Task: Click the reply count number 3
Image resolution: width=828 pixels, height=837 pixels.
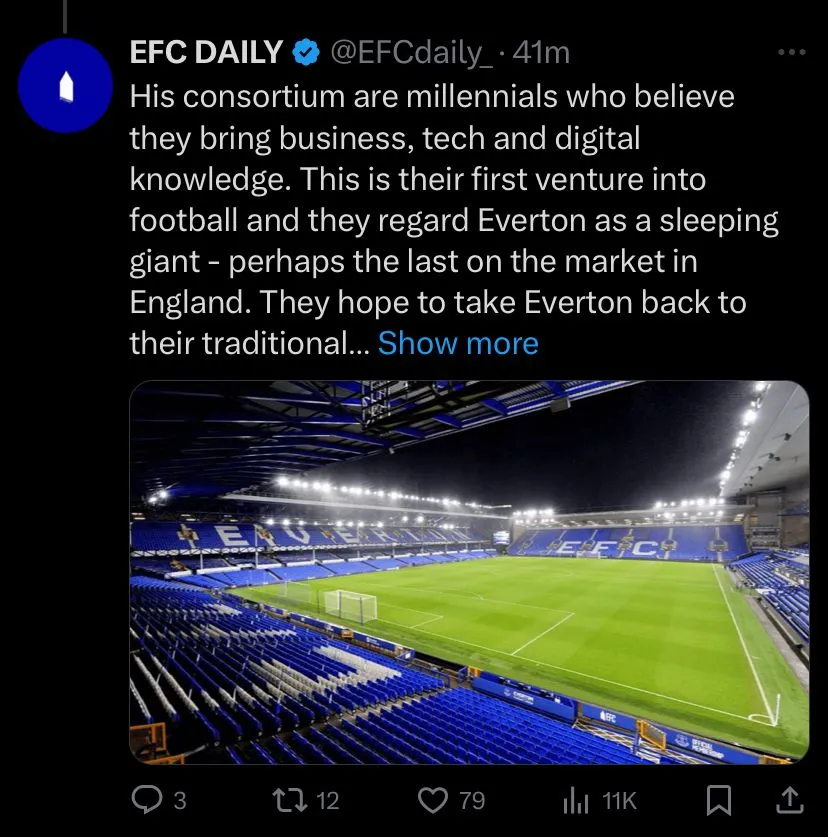Action: 180,800
